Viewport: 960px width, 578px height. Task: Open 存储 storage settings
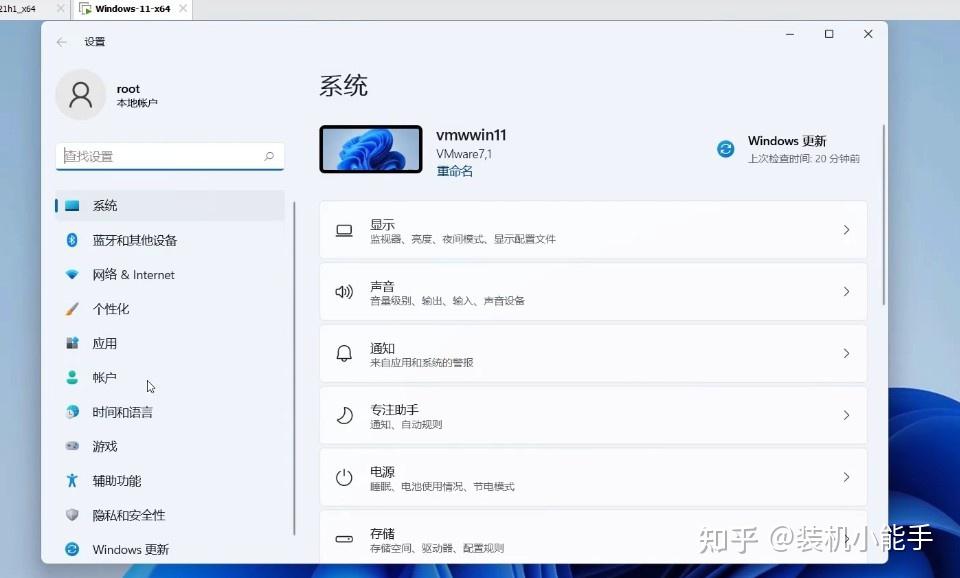591,538
